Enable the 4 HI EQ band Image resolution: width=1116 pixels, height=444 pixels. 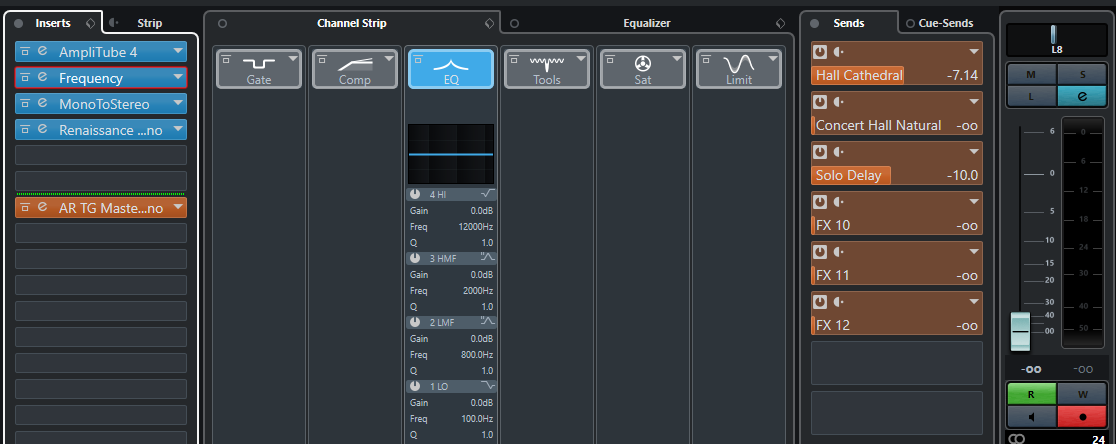point(415,194)
